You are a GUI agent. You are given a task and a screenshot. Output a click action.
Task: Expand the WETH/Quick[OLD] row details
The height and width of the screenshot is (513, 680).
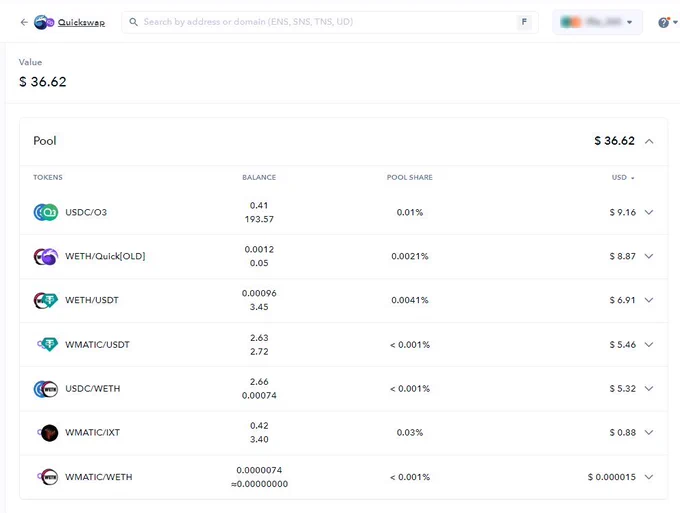click(x=649, y=256)
